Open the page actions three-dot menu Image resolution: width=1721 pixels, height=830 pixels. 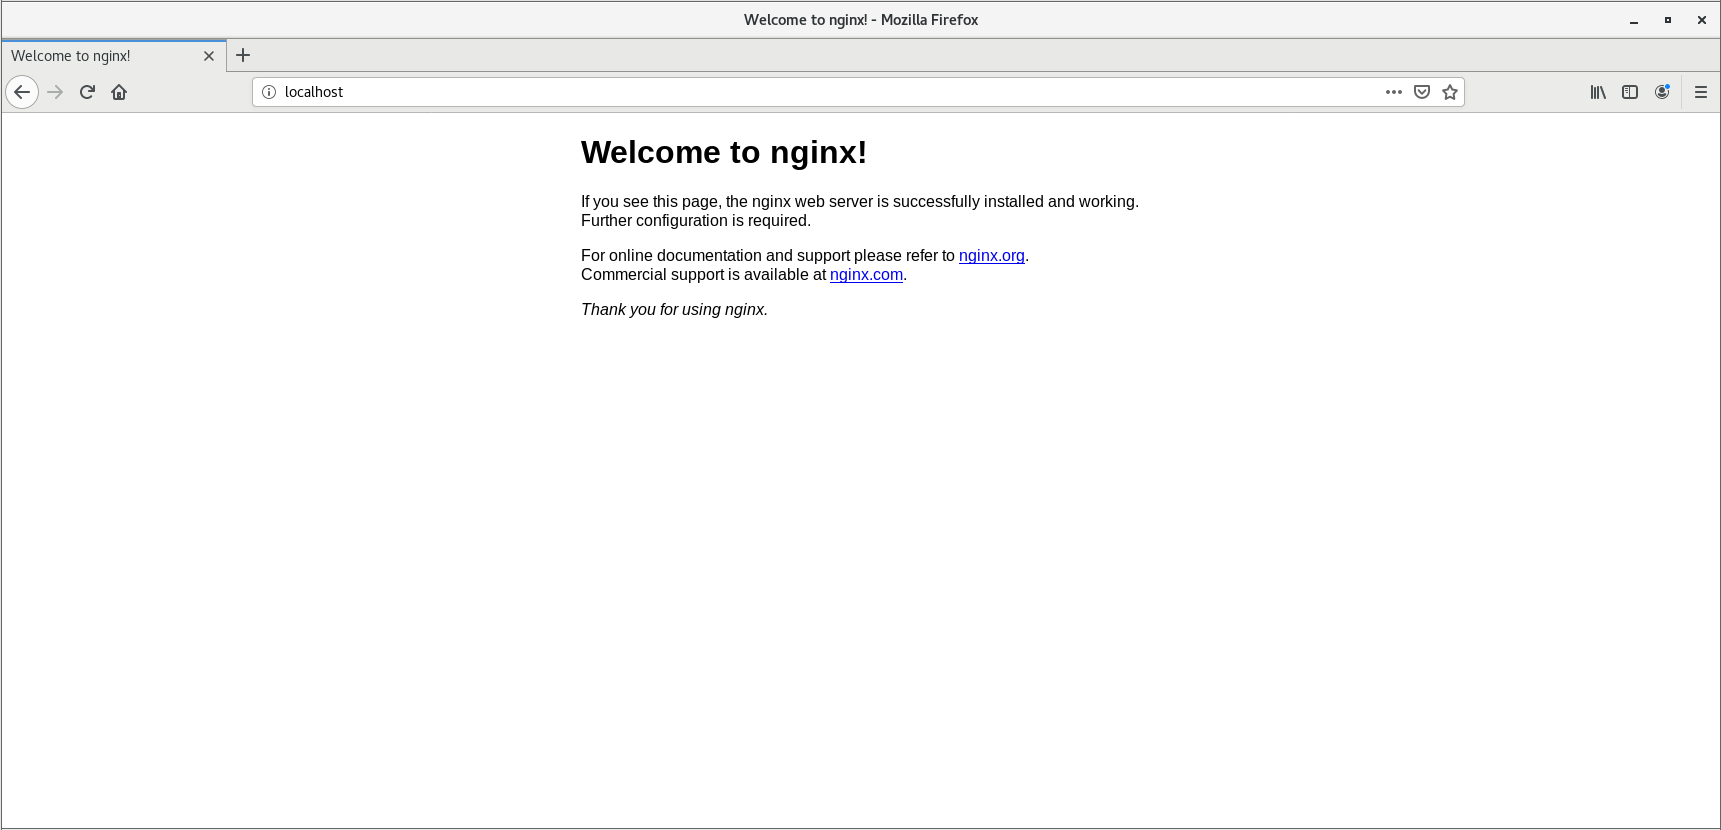(1394, 92)
